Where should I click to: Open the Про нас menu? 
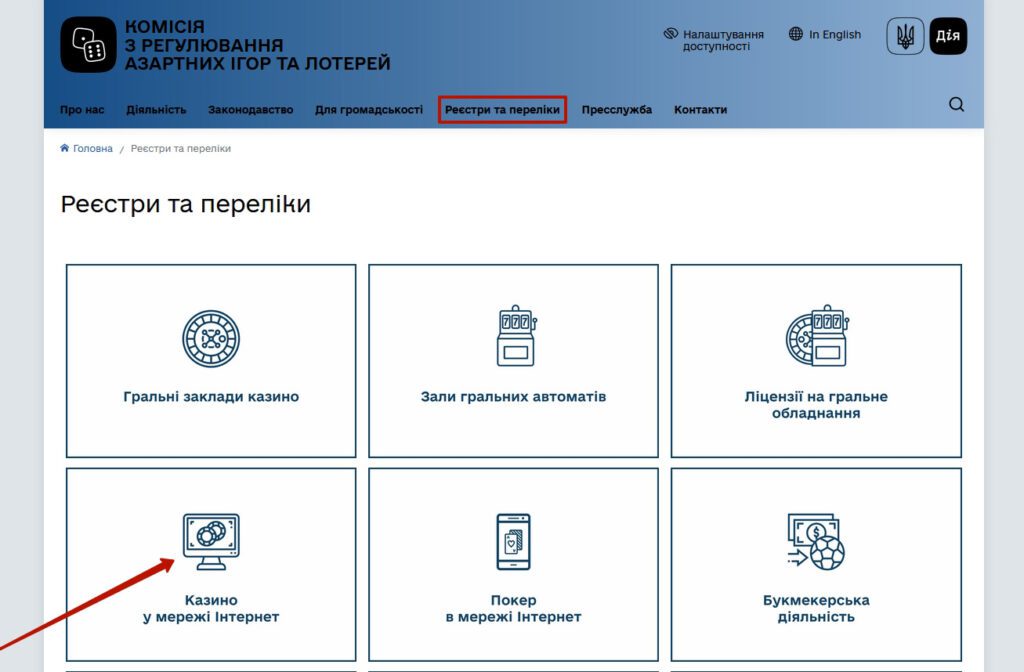click(x=82, y=110)
